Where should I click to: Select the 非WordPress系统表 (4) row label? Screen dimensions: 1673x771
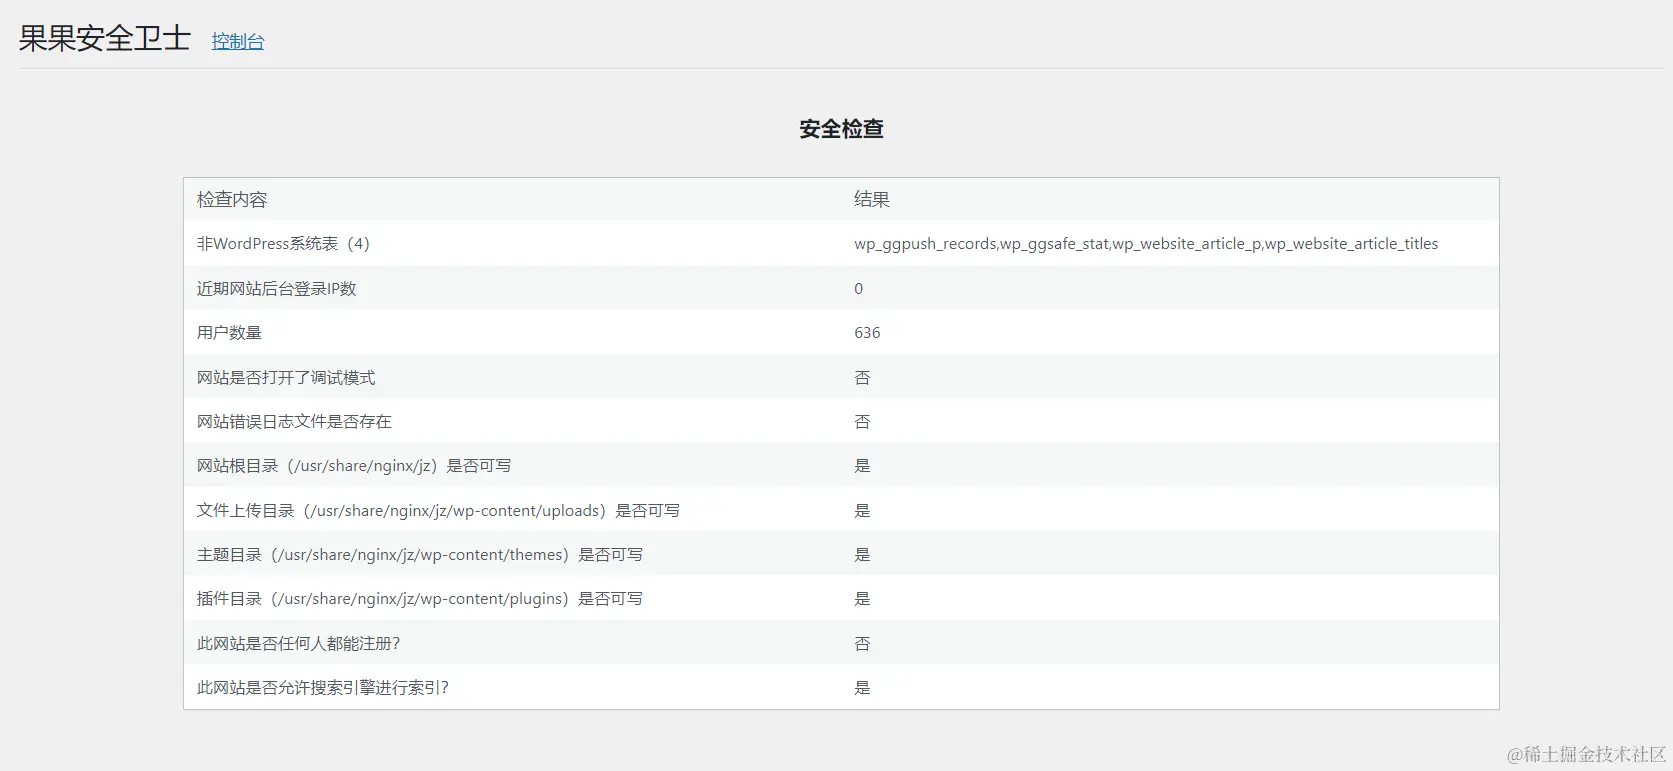tap(284, 244)
